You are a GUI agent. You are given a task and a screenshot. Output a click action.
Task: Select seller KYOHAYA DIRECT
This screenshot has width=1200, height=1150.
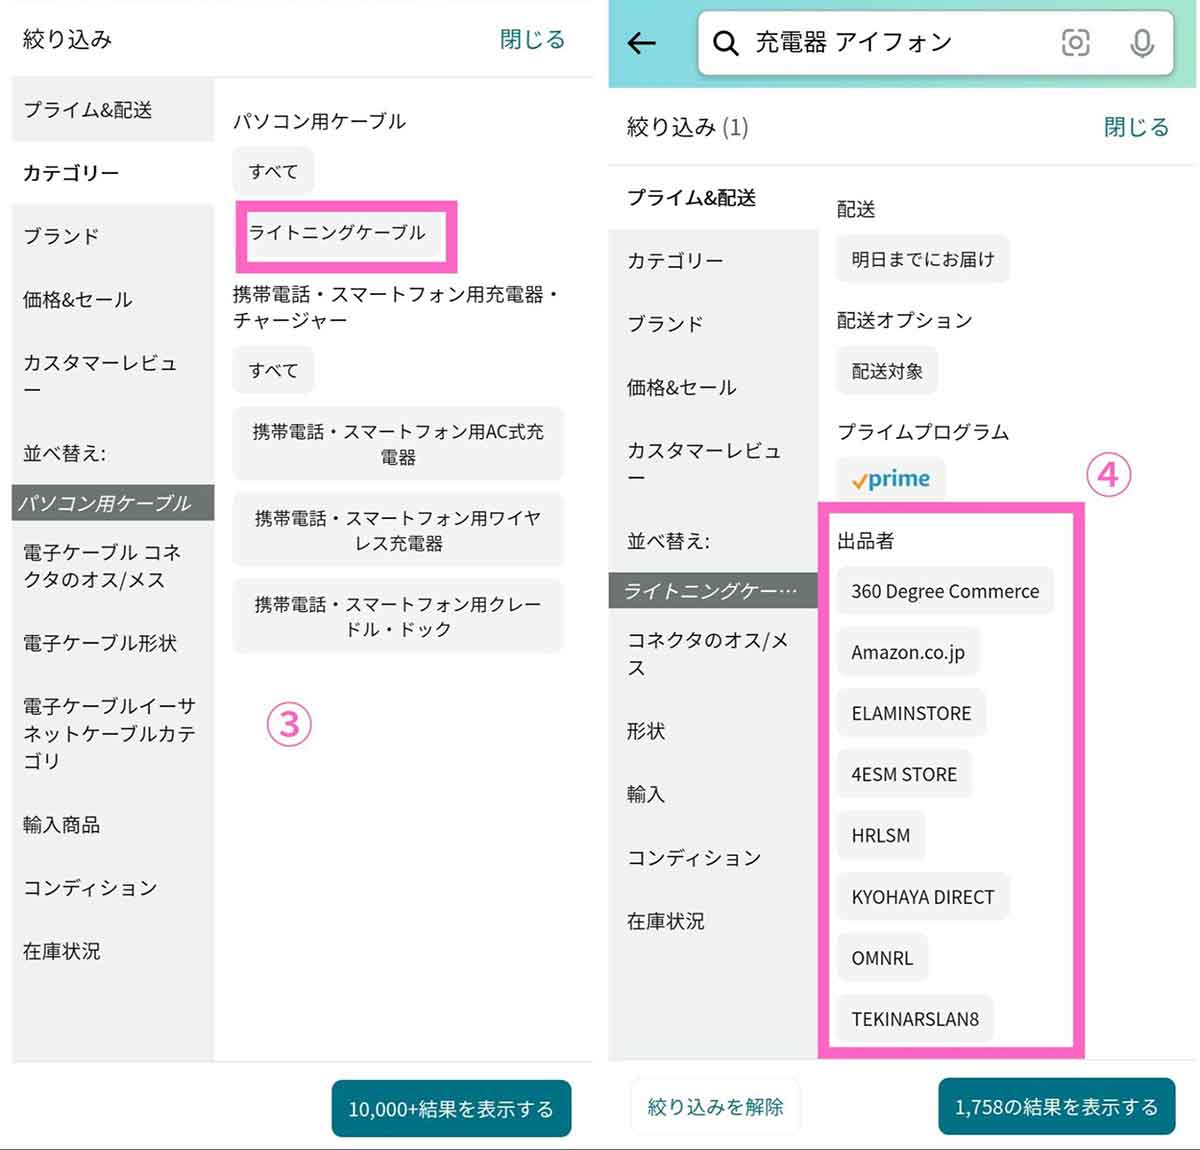(923, 897)
